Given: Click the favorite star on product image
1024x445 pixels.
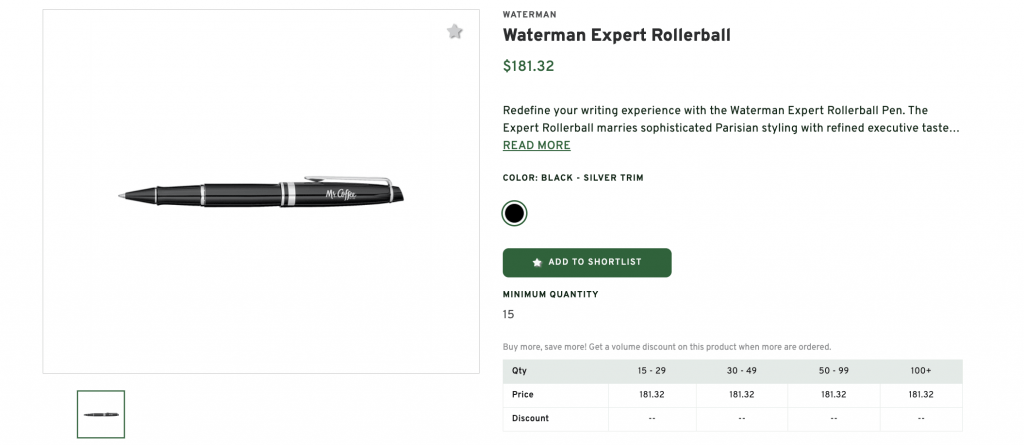Looking at the screenshot, I should 455,32.
